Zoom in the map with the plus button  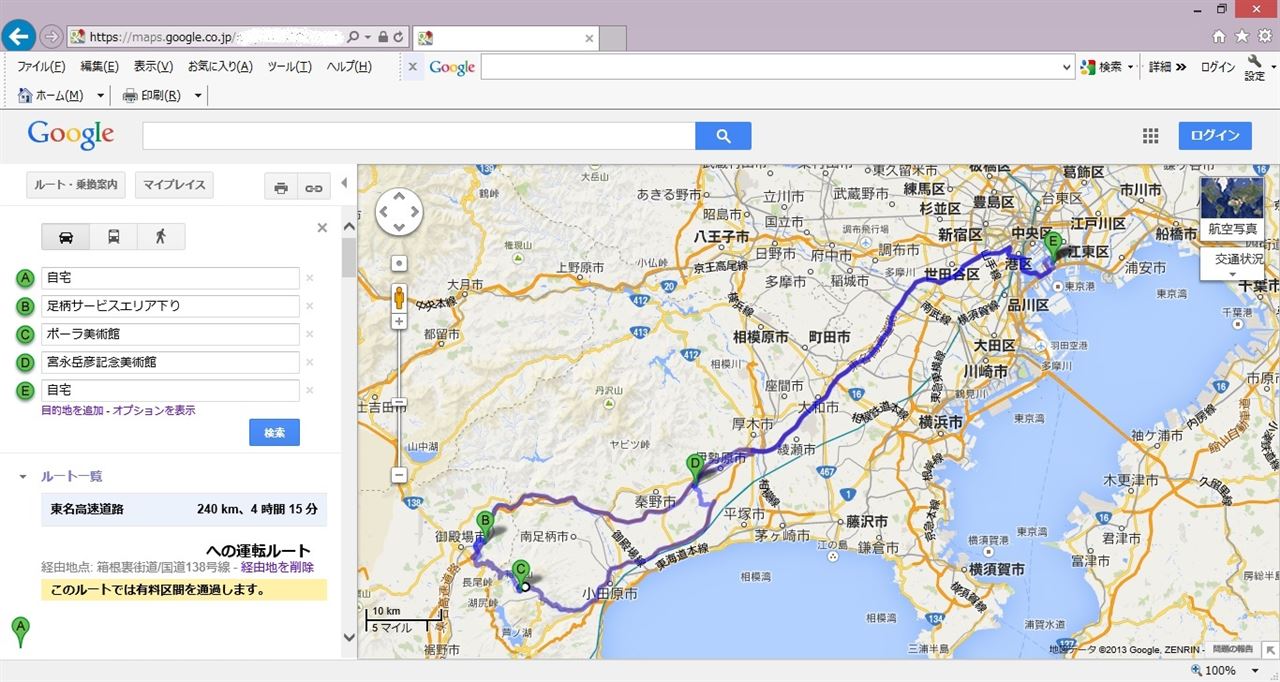399,321
